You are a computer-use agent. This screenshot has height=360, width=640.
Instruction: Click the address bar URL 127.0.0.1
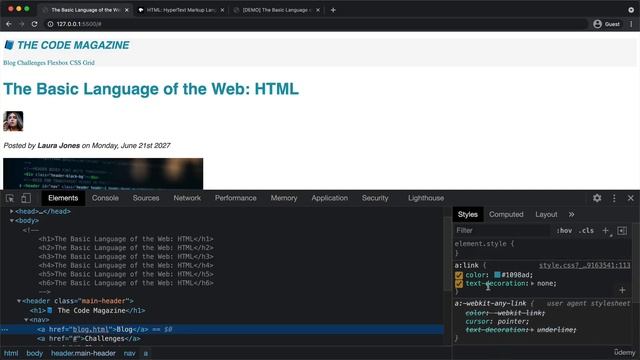click(79, 24)
